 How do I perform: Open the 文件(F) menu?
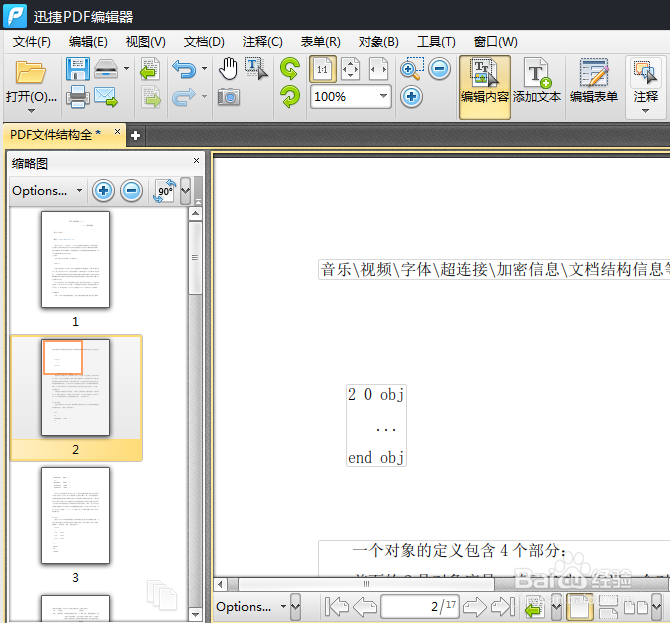(32, 42)
